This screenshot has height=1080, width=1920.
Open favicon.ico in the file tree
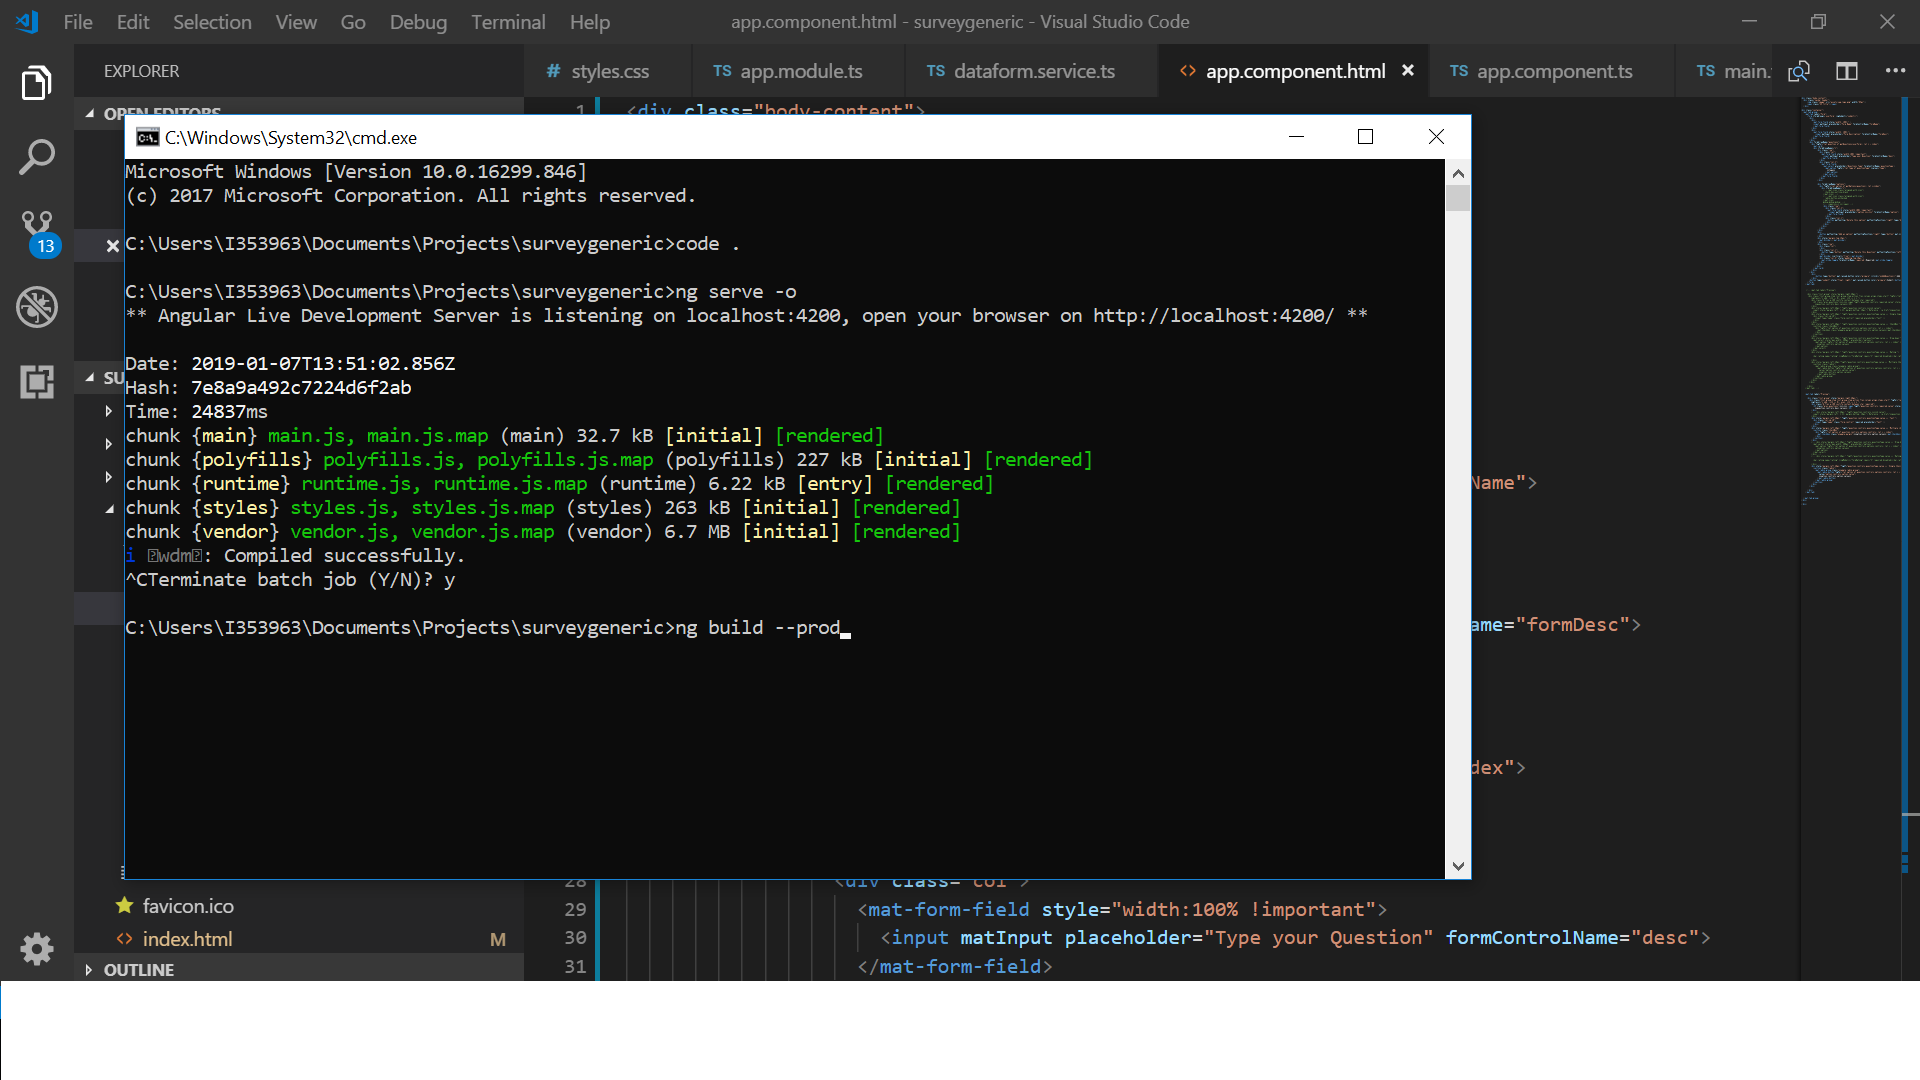pyautogui.click(x=188, y=906)
